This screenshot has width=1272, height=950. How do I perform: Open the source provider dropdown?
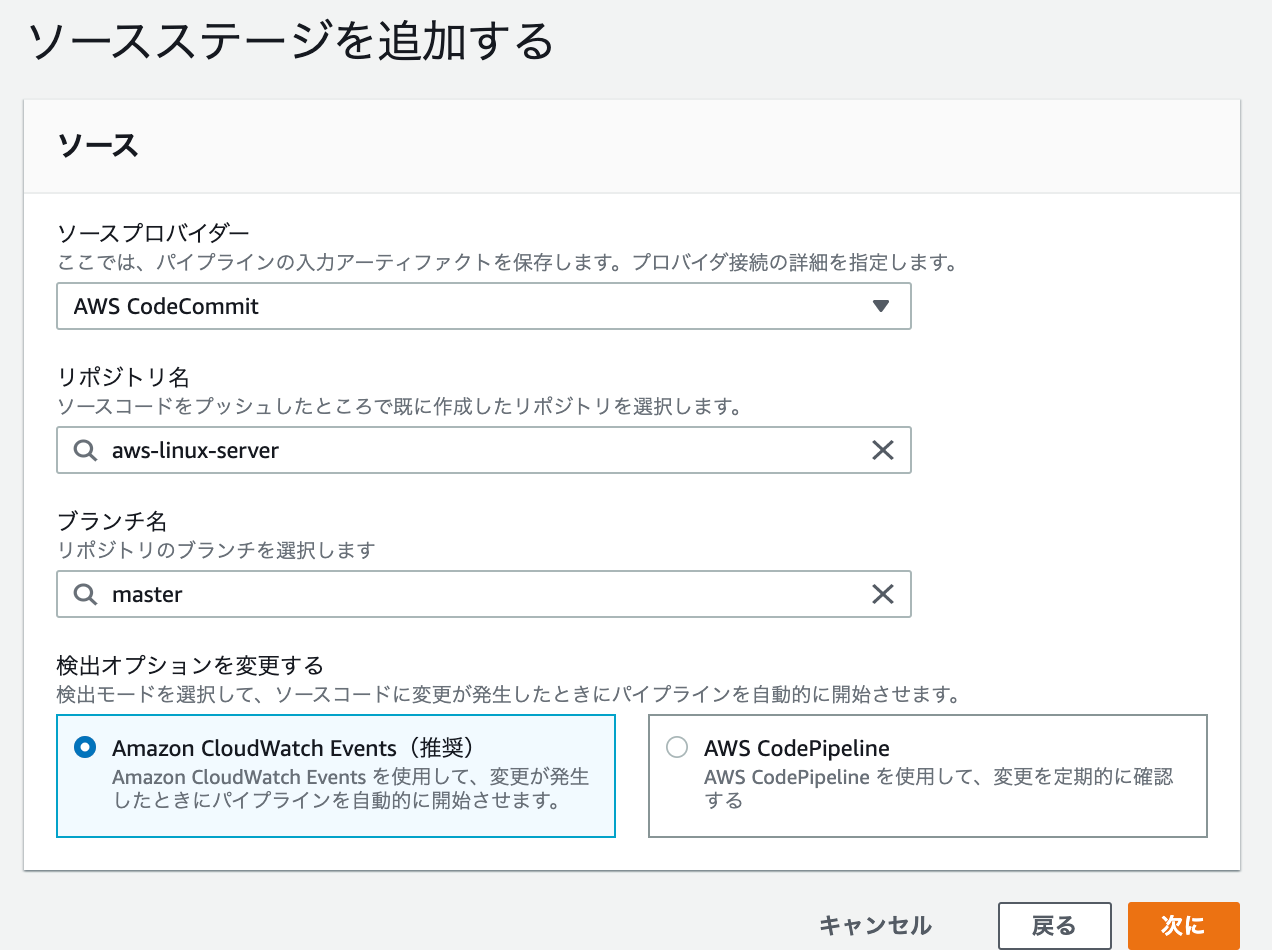(x=484, y=306)
